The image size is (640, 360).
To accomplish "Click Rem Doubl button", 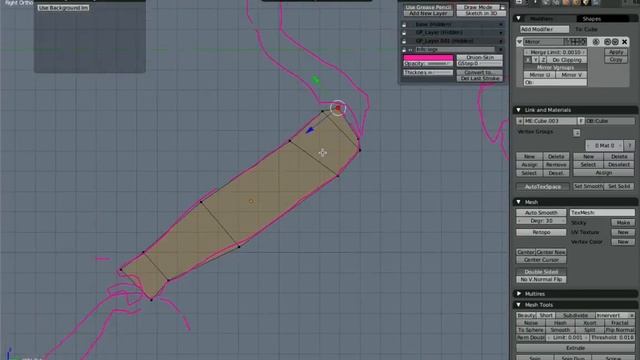I will coord(531,338).
